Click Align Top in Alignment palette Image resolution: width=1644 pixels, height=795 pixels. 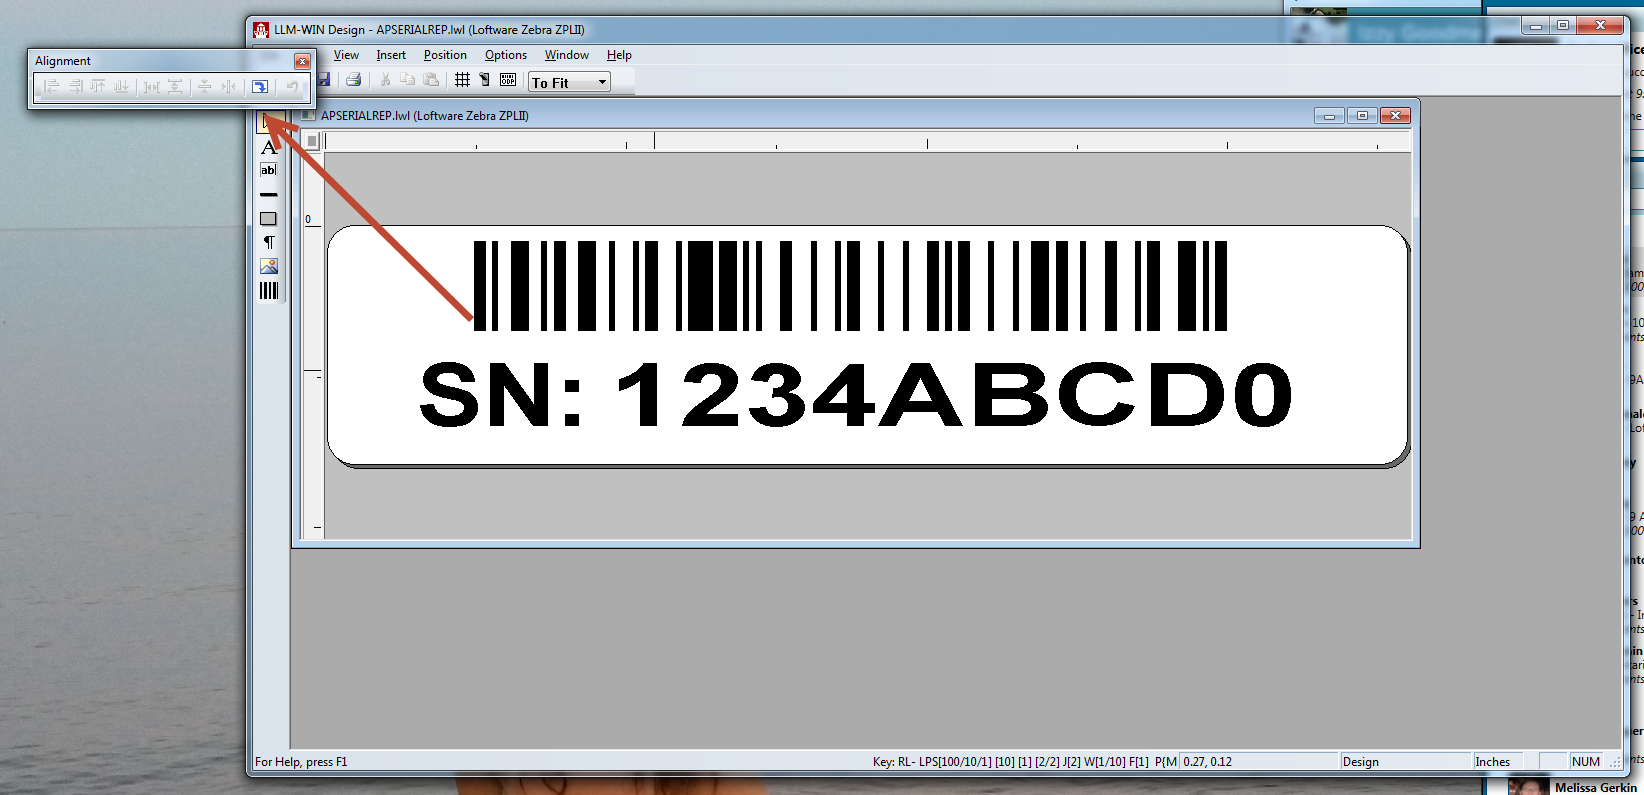(x=98, y=87)
